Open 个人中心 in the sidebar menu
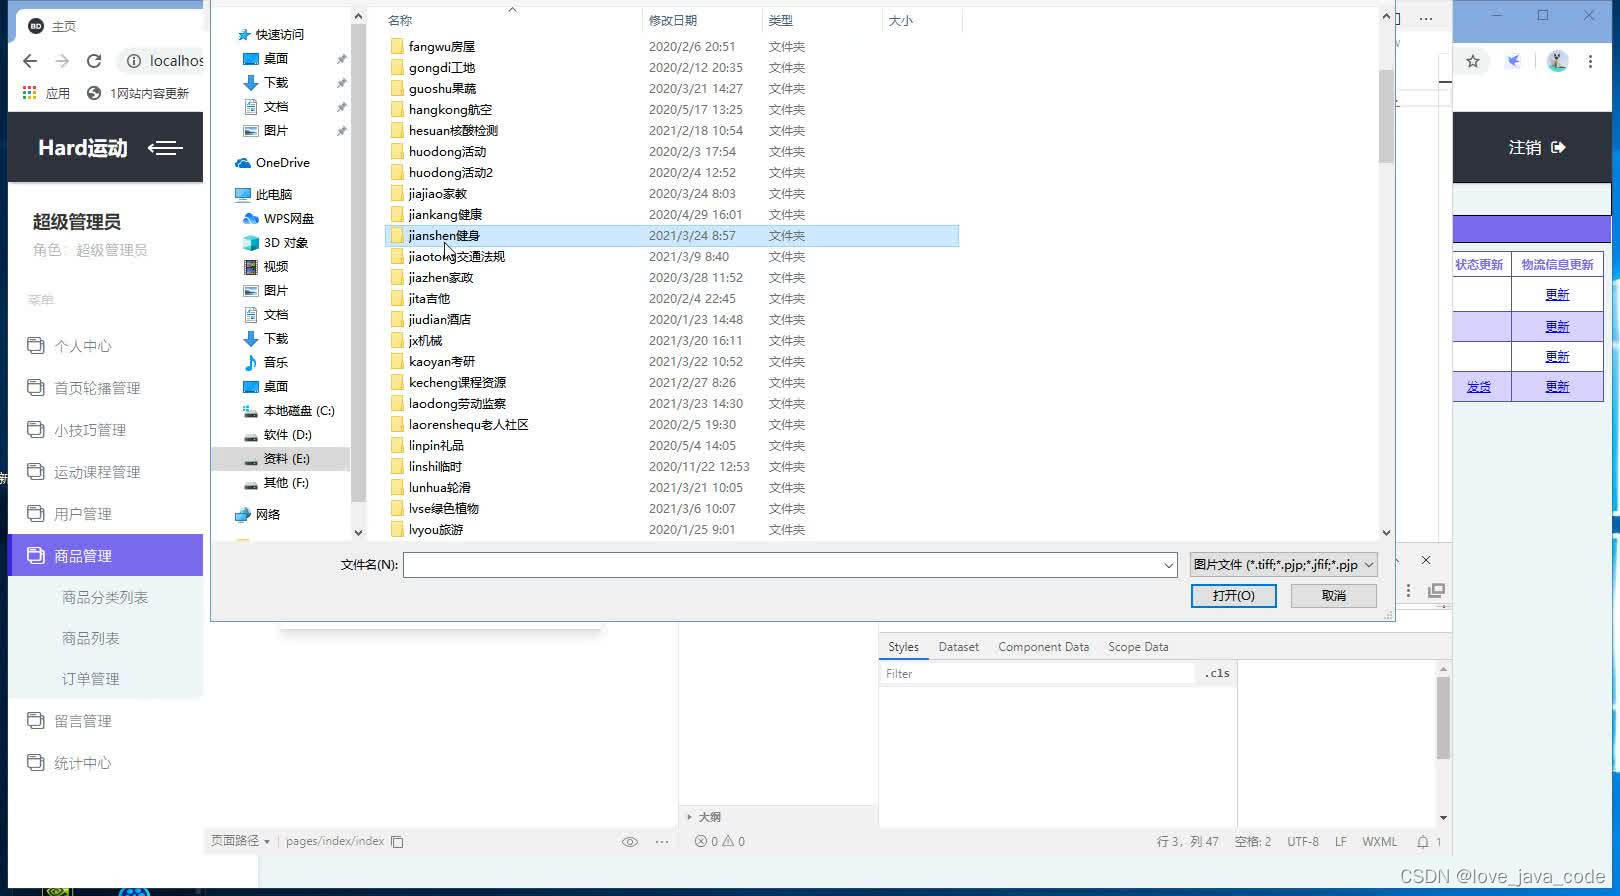Viewport: 1620px width, 896px height. 82,346
